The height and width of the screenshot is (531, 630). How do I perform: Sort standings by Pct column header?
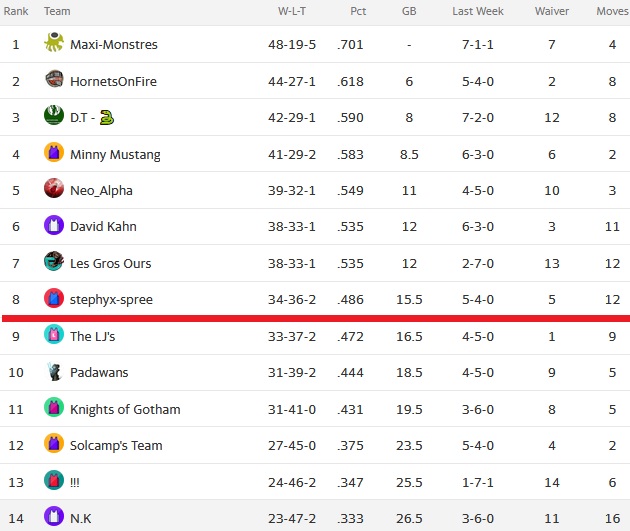click(x=358, y=11)
